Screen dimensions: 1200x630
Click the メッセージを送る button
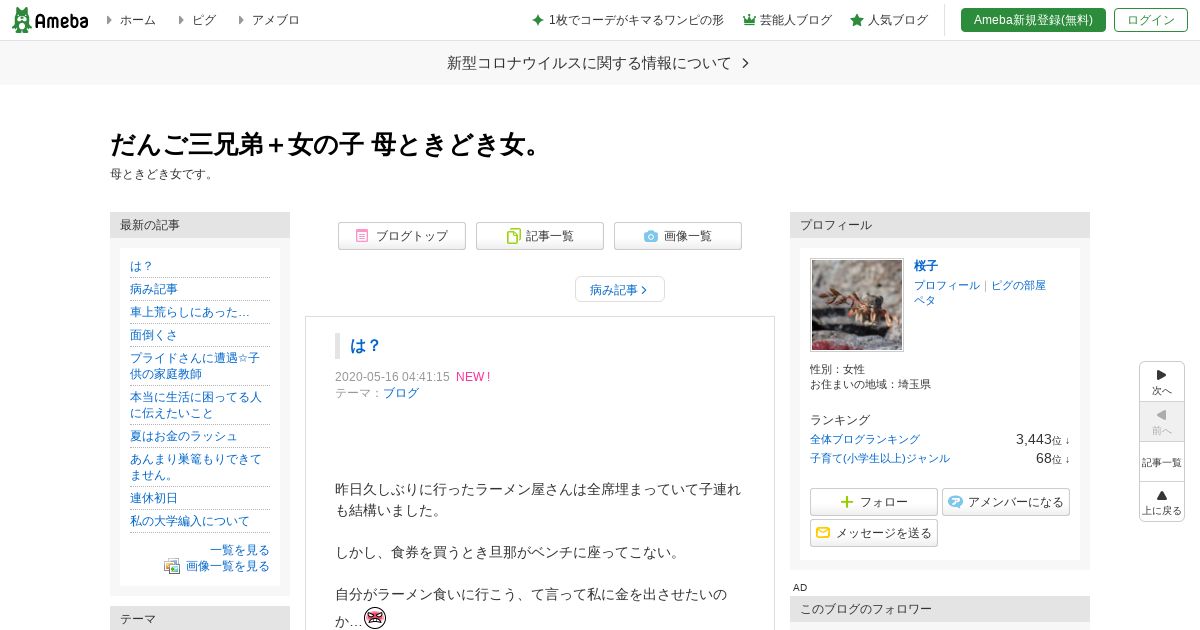click(874, 533)
